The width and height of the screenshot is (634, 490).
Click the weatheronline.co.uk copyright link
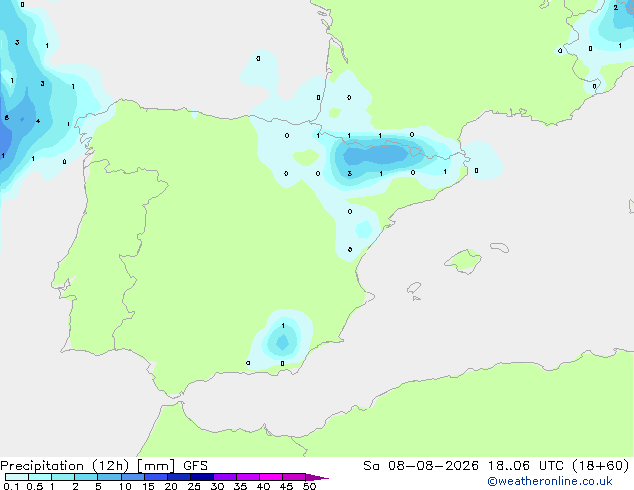(550, 481)
